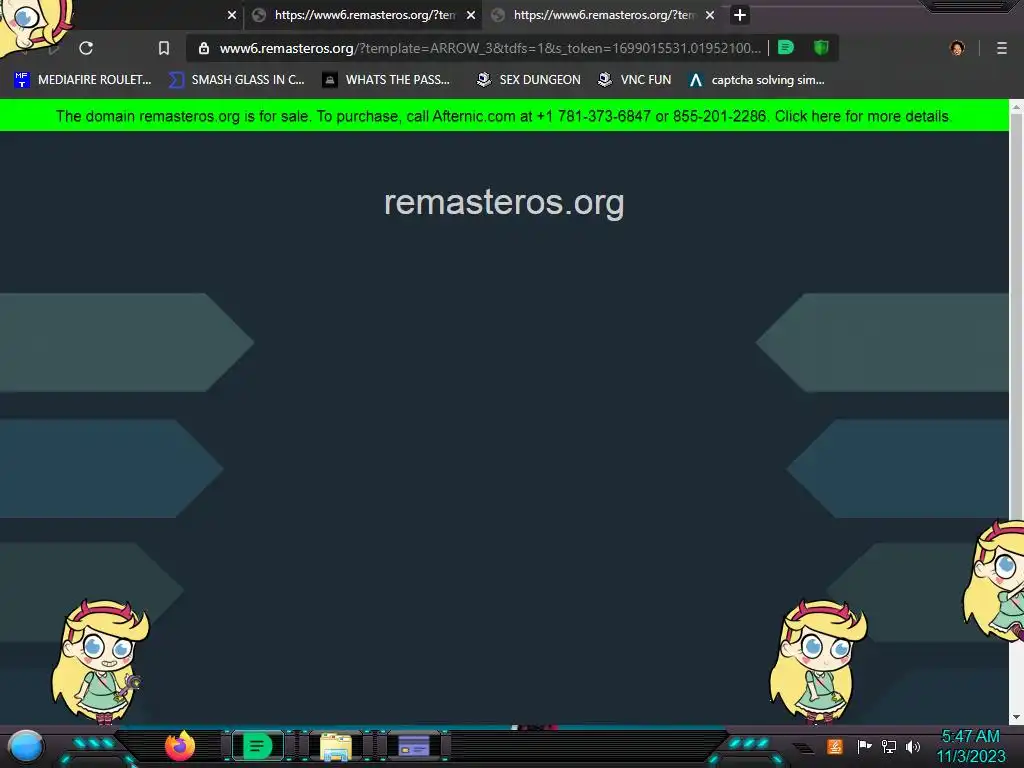Viewport: 1024px width, 768px height.
Task: Open the purple card app on taskbar
Action: click(x=413, y=746)
